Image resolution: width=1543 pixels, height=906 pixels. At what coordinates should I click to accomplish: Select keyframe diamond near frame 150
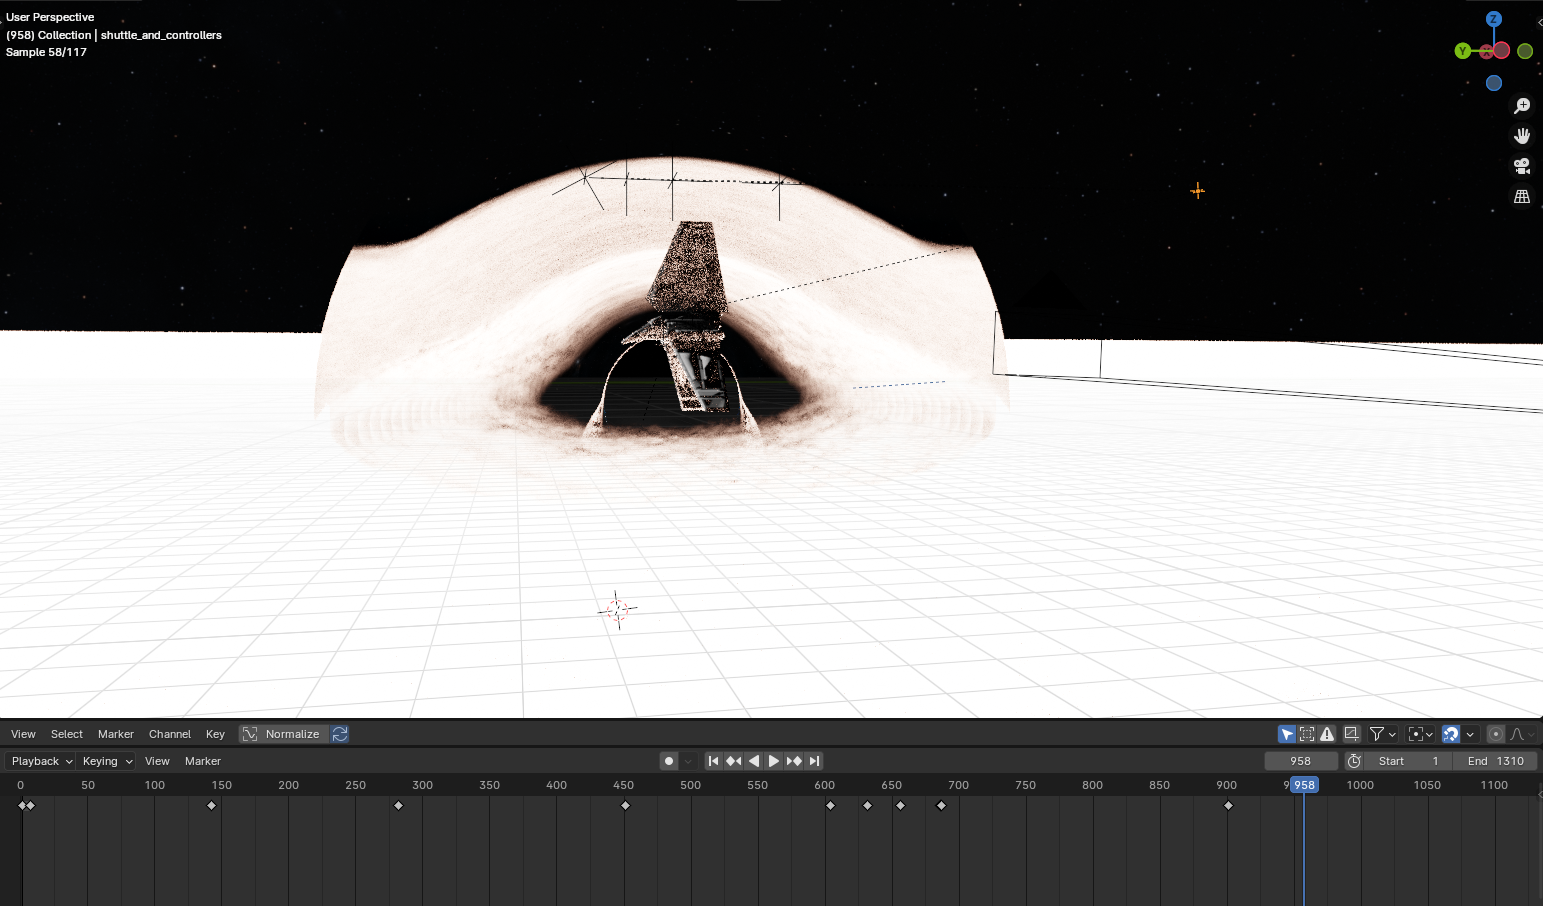click(x=211, y=805)
